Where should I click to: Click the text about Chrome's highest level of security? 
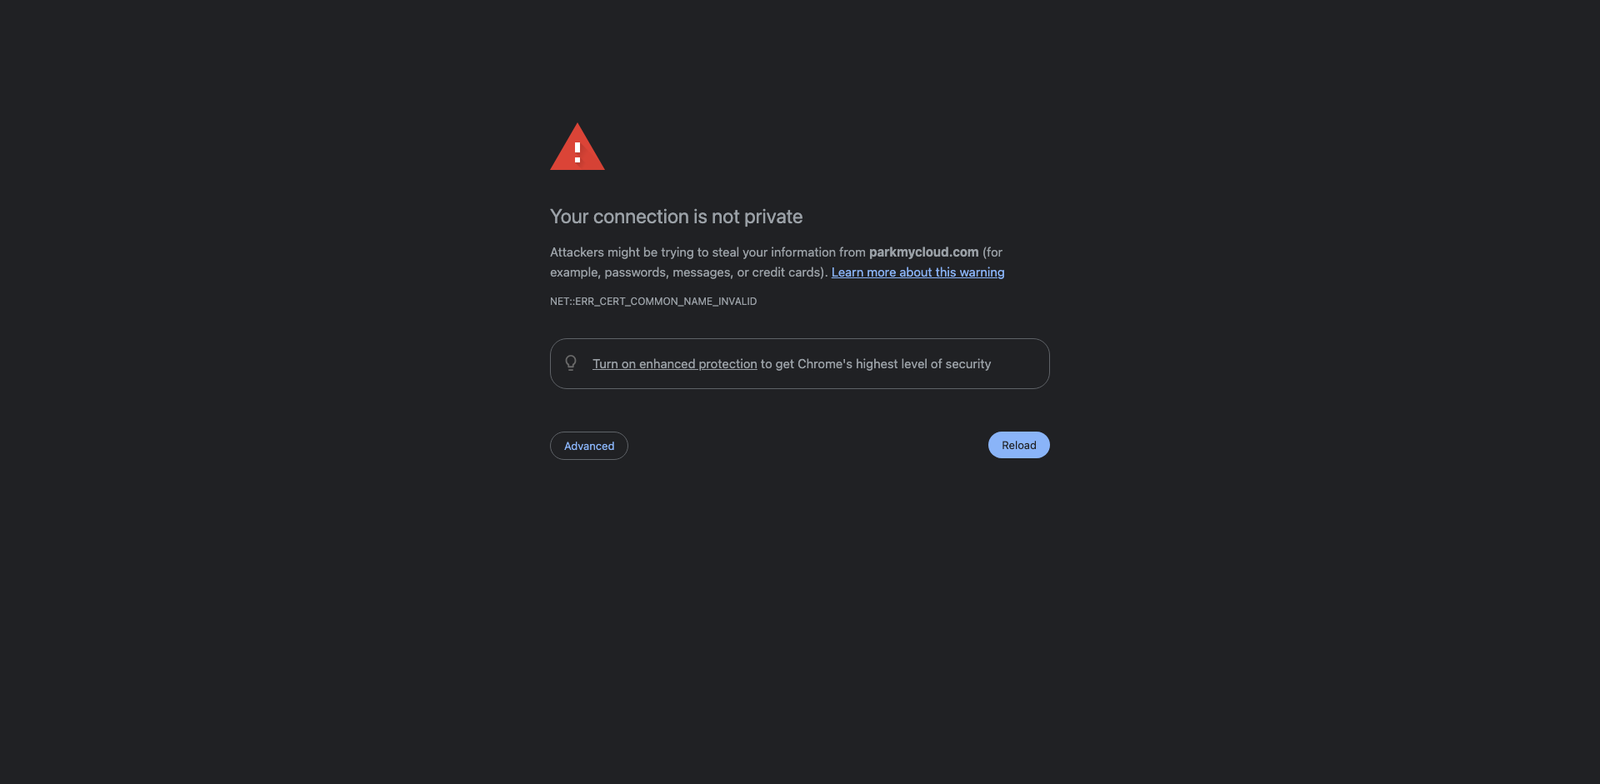coord(876,364)
